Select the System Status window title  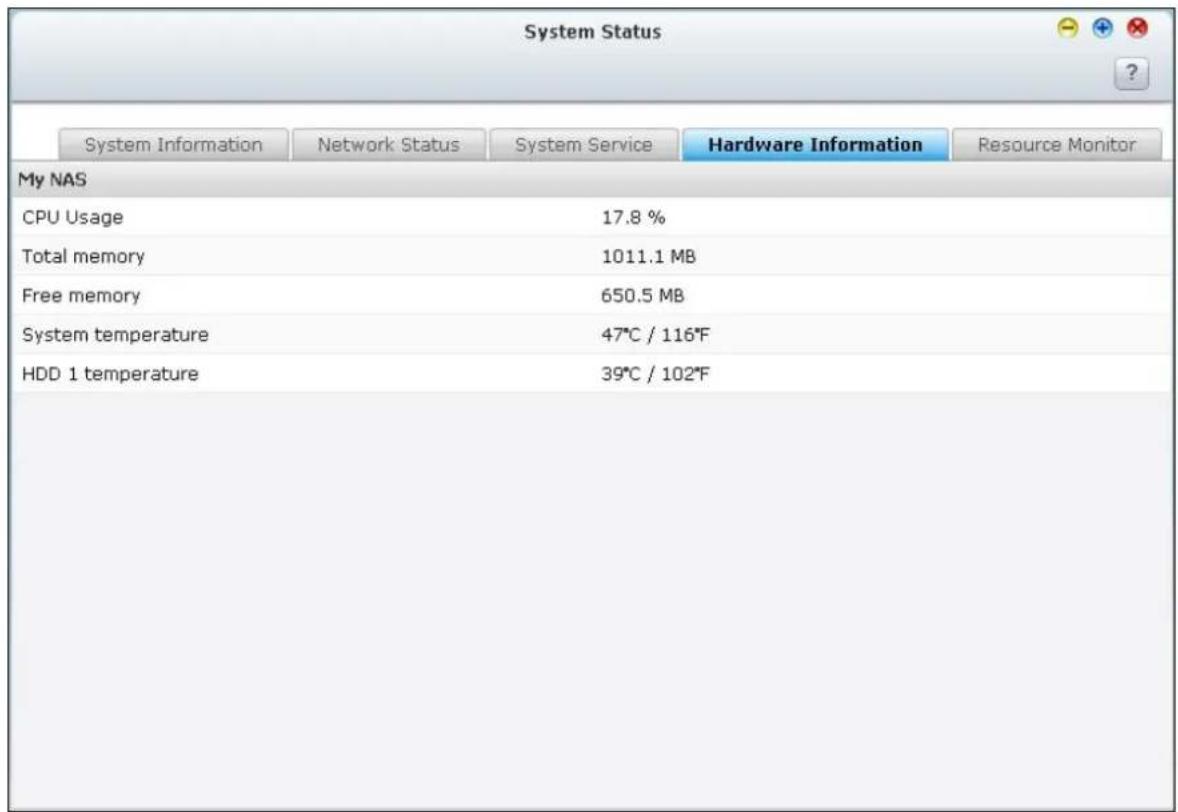[x=593, y=32]
